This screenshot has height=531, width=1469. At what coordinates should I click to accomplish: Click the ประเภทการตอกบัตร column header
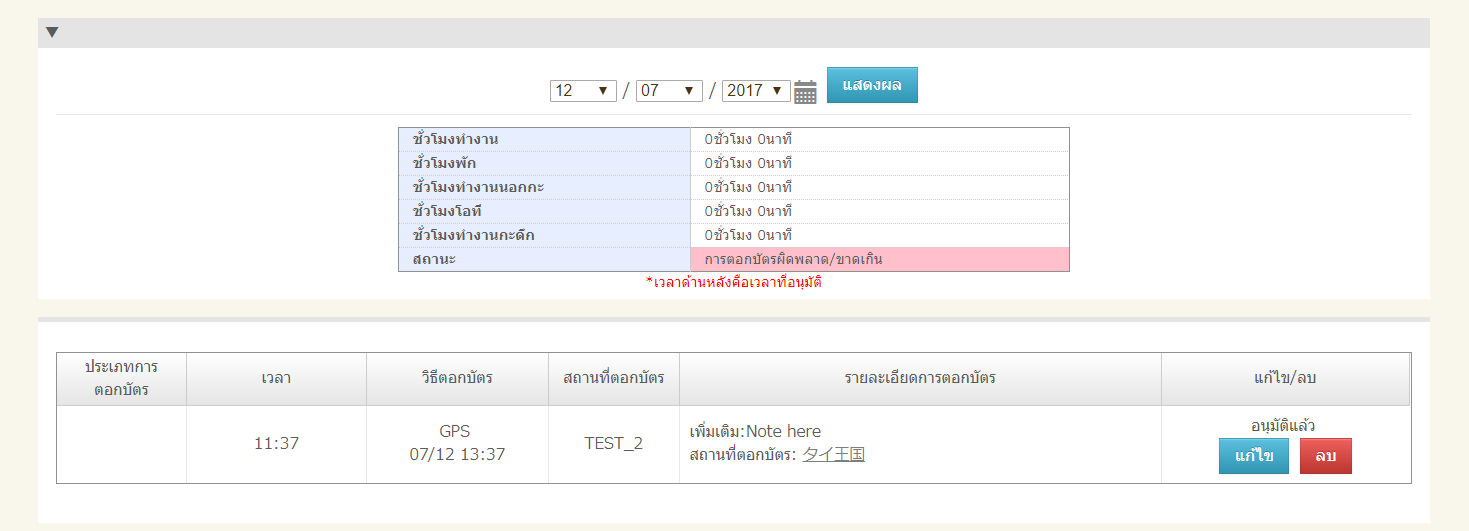tap(121, 378)
